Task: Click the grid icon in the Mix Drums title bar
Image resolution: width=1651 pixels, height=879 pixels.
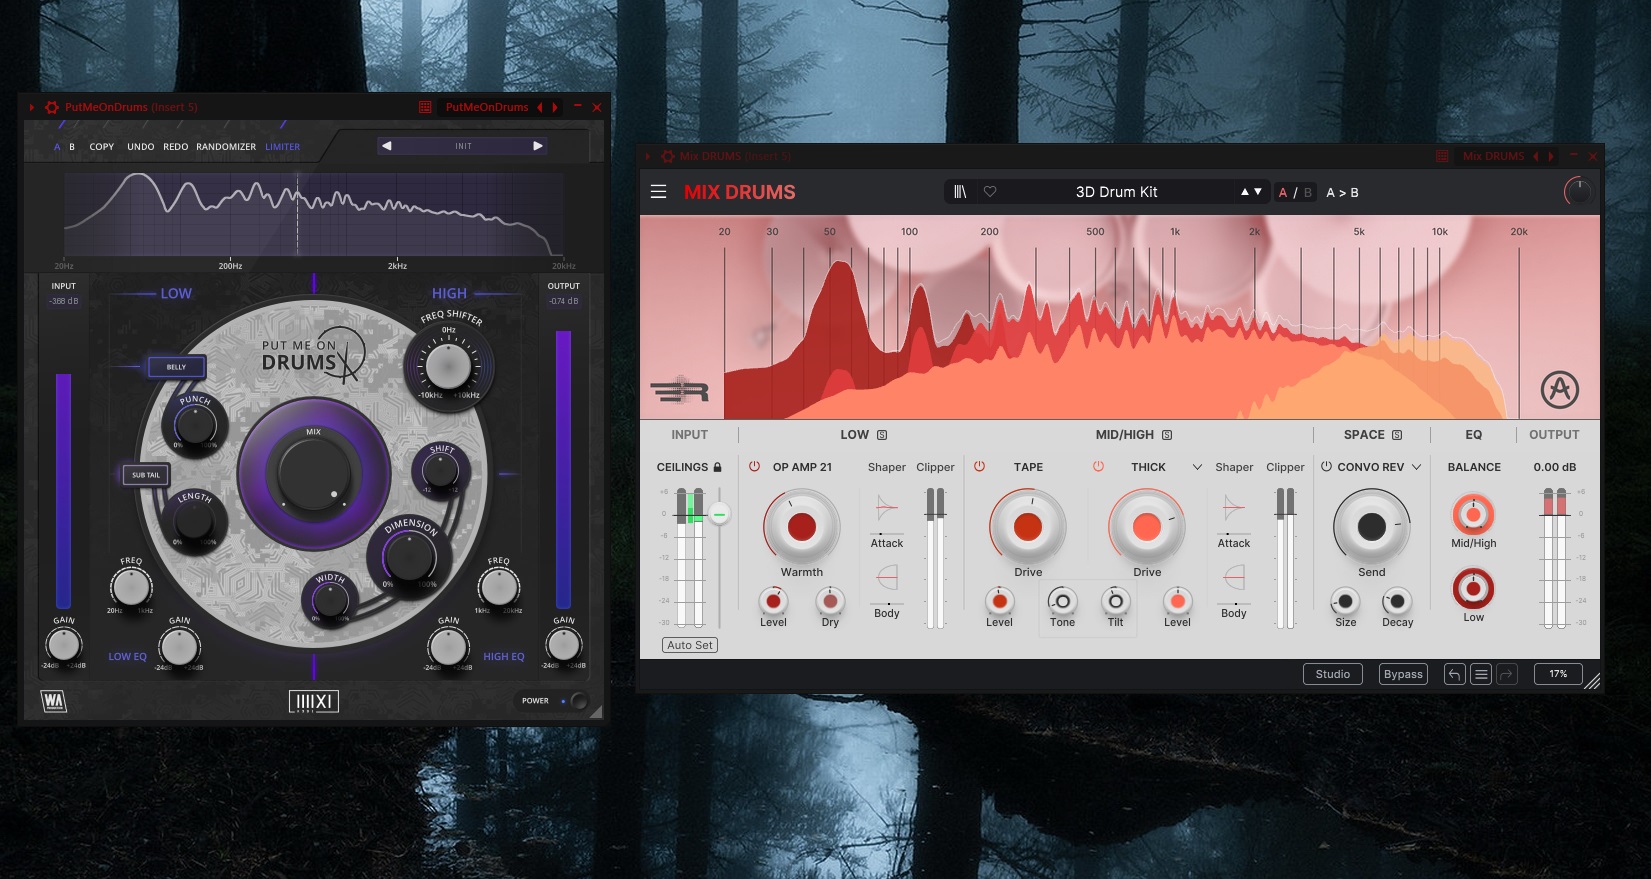Action: tap(1442, 157)
